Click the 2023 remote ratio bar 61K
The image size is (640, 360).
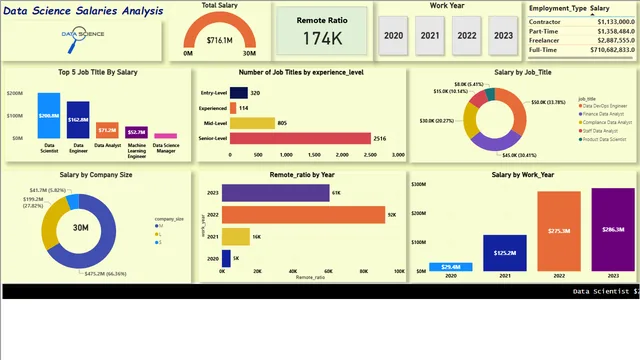276,193
